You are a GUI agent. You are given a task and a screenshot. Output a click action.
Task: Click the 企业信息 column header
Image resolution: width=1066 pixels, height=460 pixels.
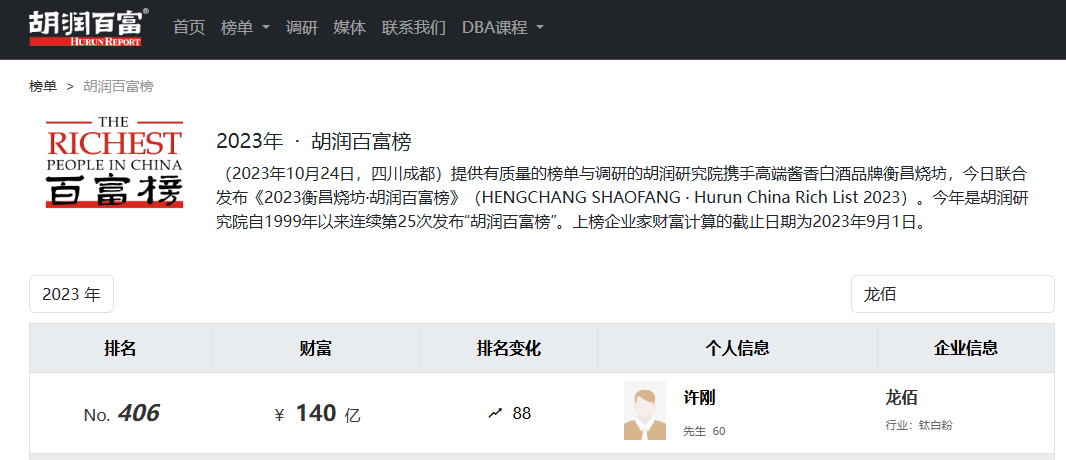(x=966, y=349)
